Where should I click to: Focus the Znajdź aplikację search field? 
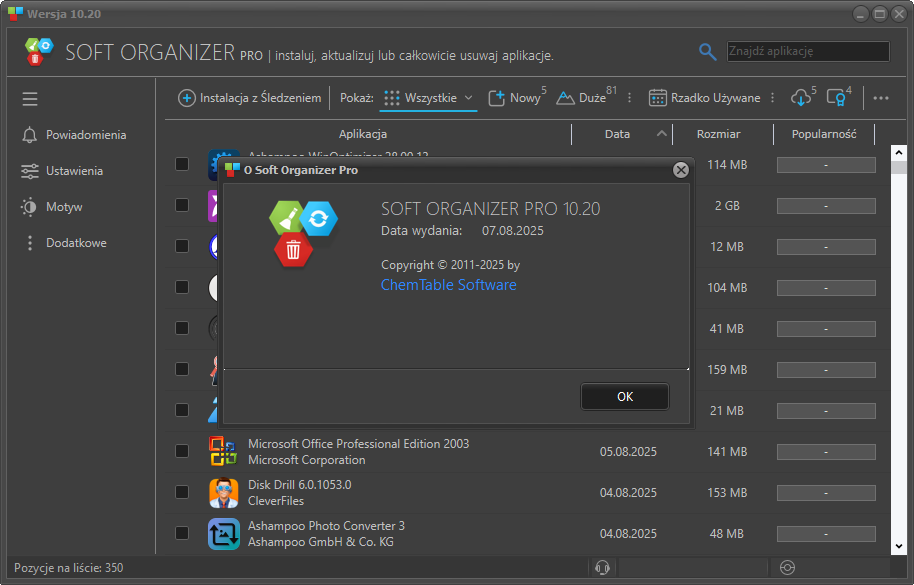[808, 51]
